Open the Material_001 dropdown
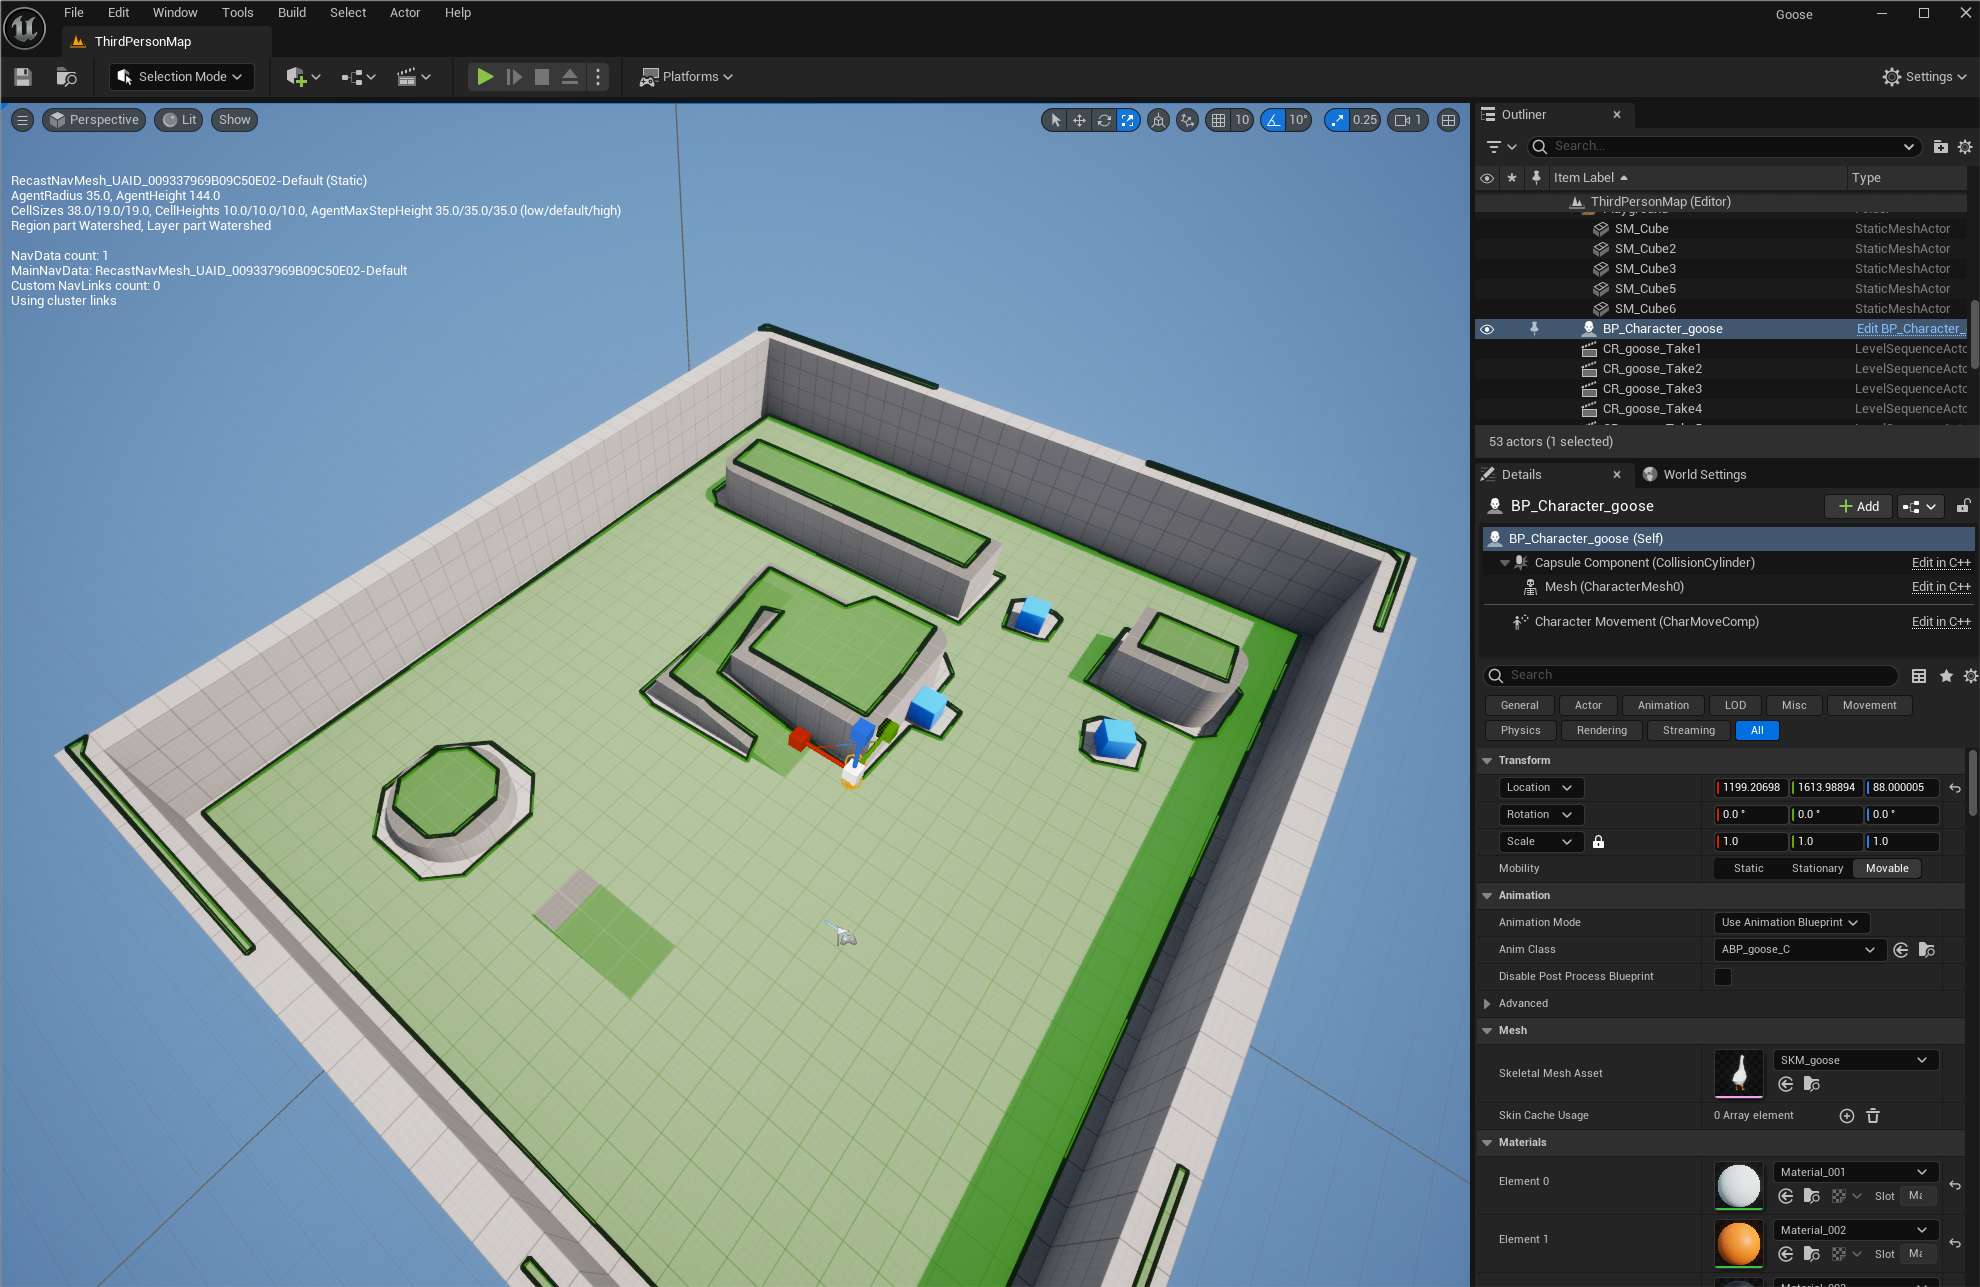The width and height of the screenshot is (1980, 1287). coord(1856,1173)
